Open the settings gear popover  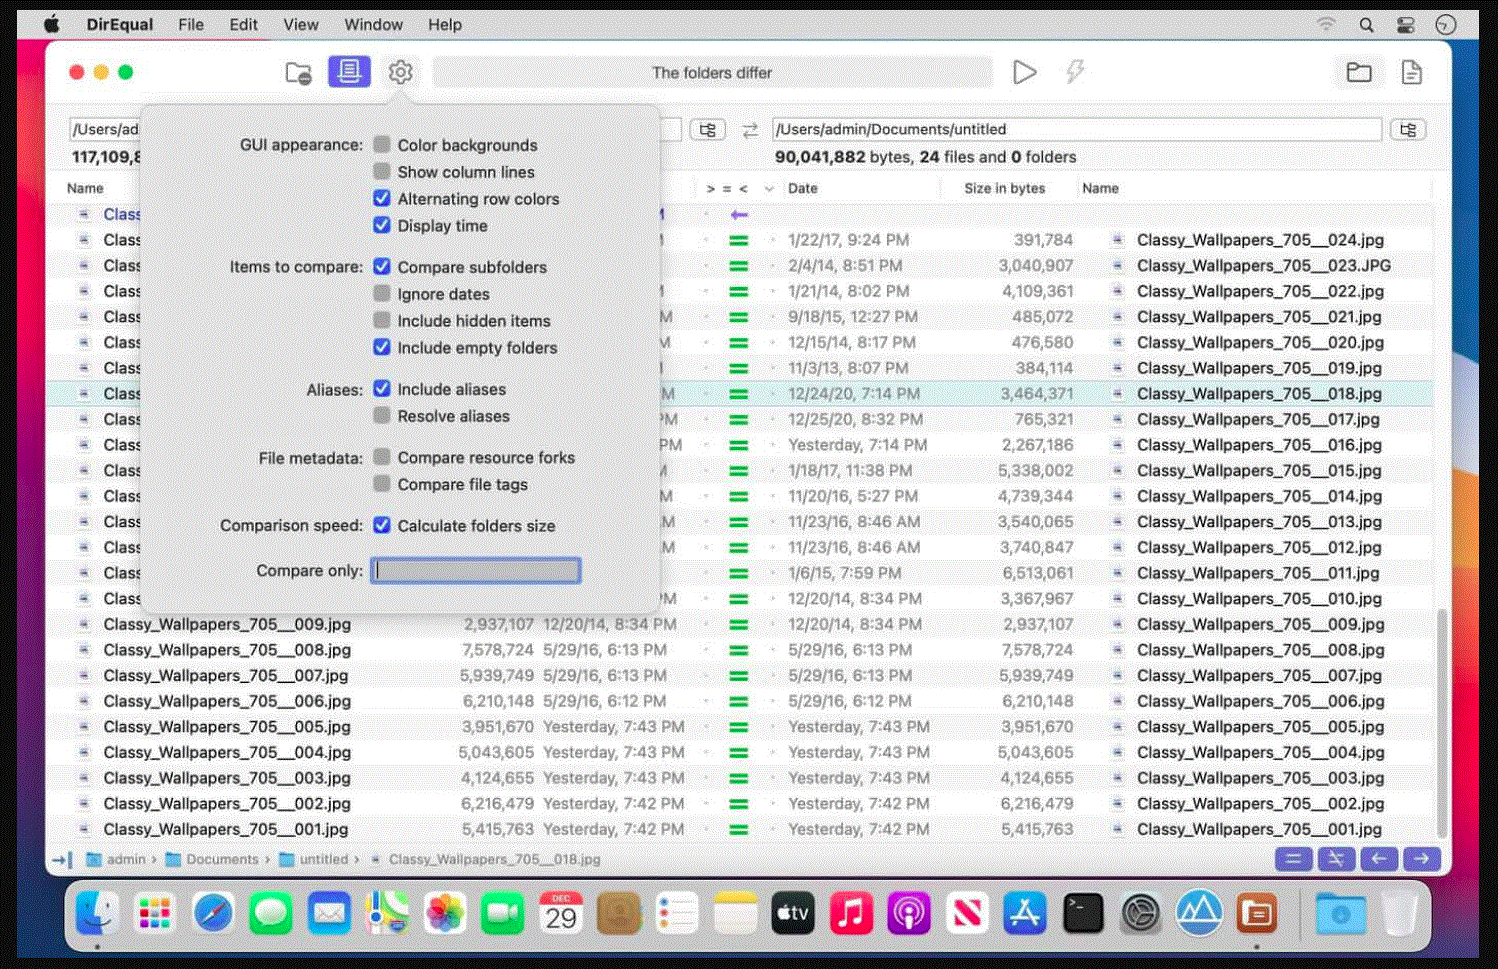(400, 72)
